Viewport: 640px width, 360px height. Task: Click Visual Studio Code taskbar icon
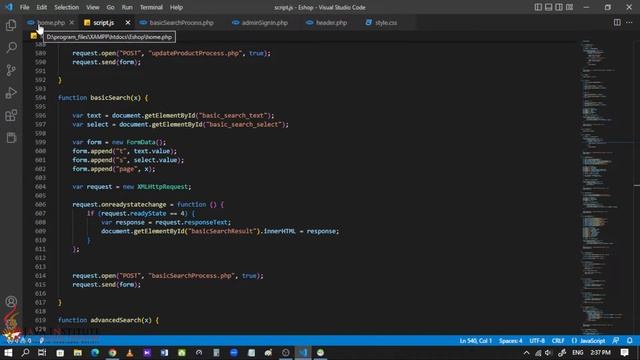pos(302,353)
